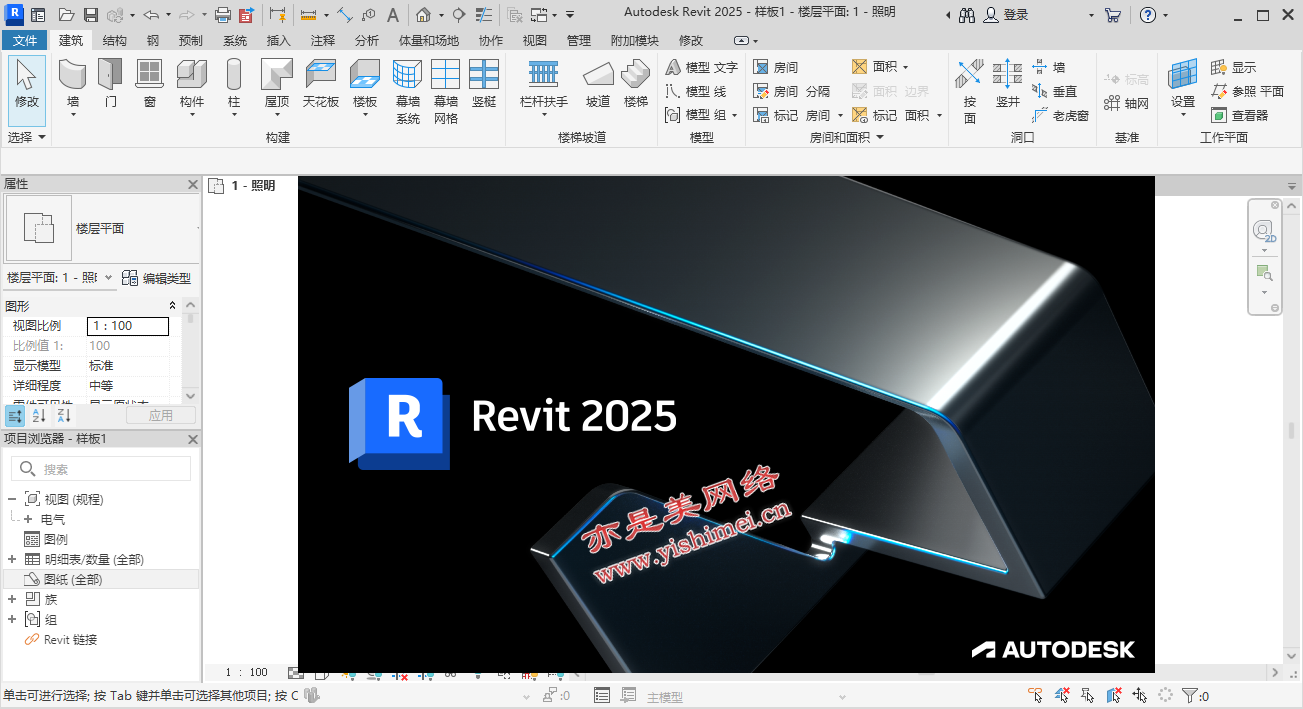Click the Model Text (模型 文字) tool
The height and width of the screenshot is (709, 1303).
point(702,67)
